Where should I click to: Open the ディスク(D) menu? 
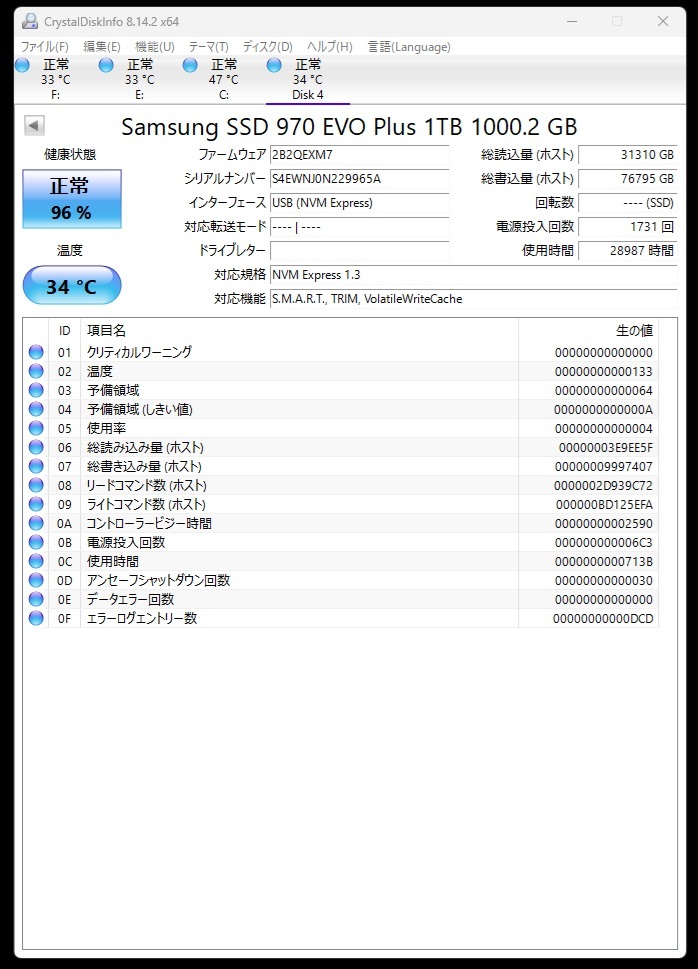pyautogui.click(x=268, y=47)
